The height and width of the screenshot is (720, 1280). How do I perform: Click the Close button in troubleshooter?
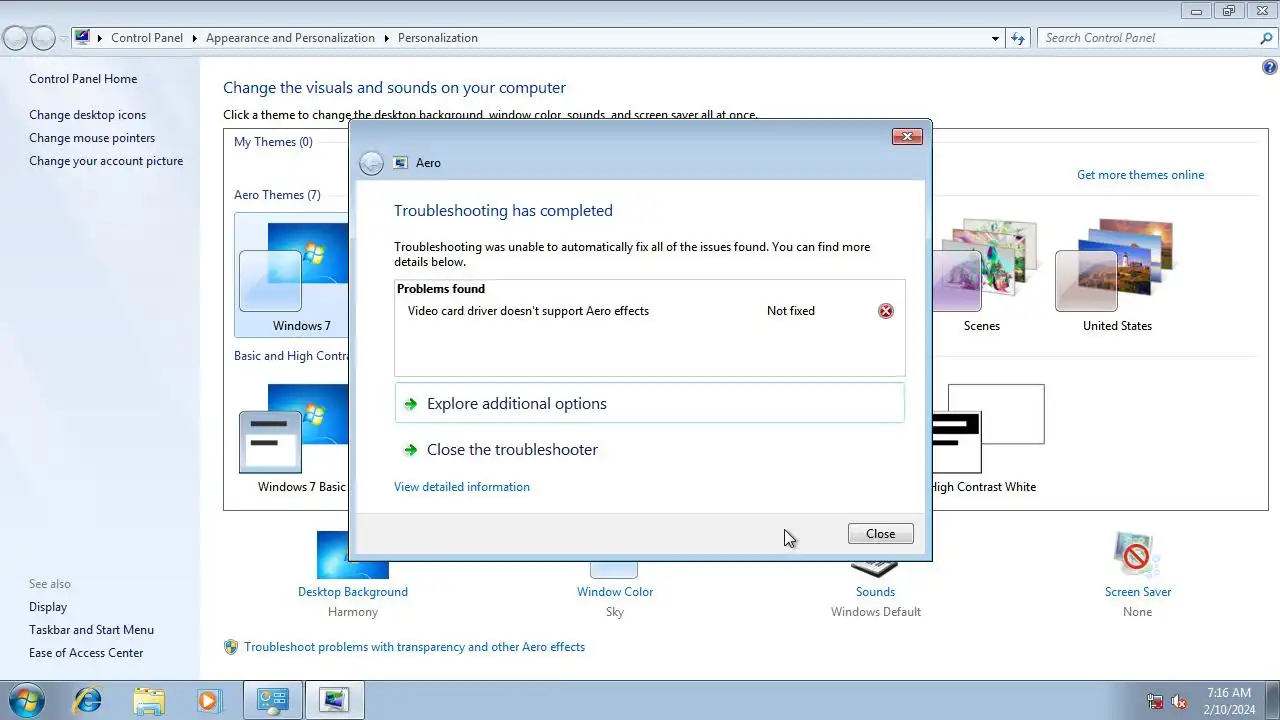click(880, 534)
